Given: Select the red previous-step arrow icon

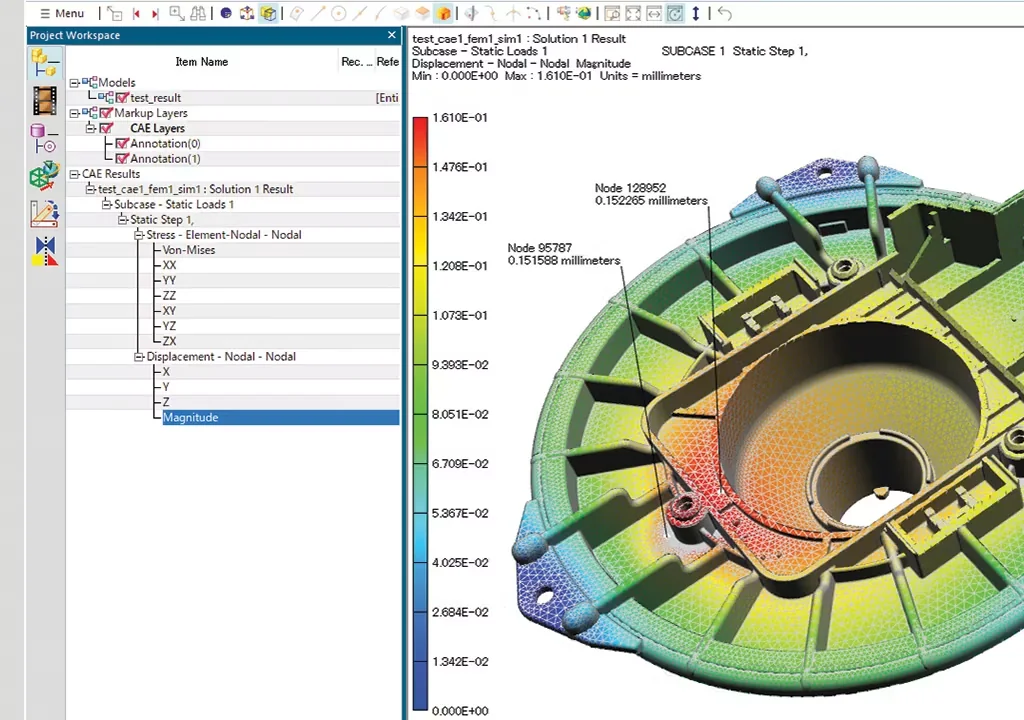Looking at the screenshot, I should (x=136, y=13).
